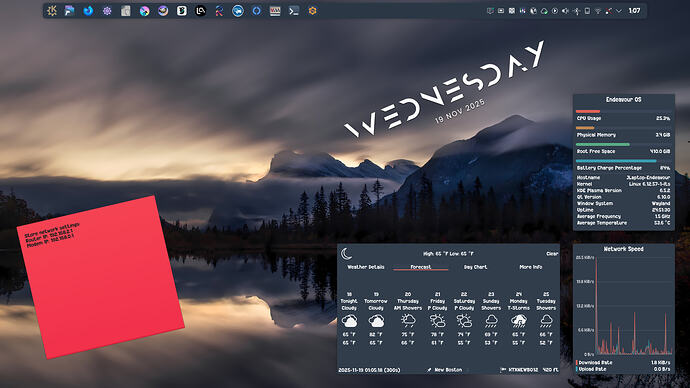Click the 1:07 clock in the panel
690x388 pixels.
[x=634, y=11]
